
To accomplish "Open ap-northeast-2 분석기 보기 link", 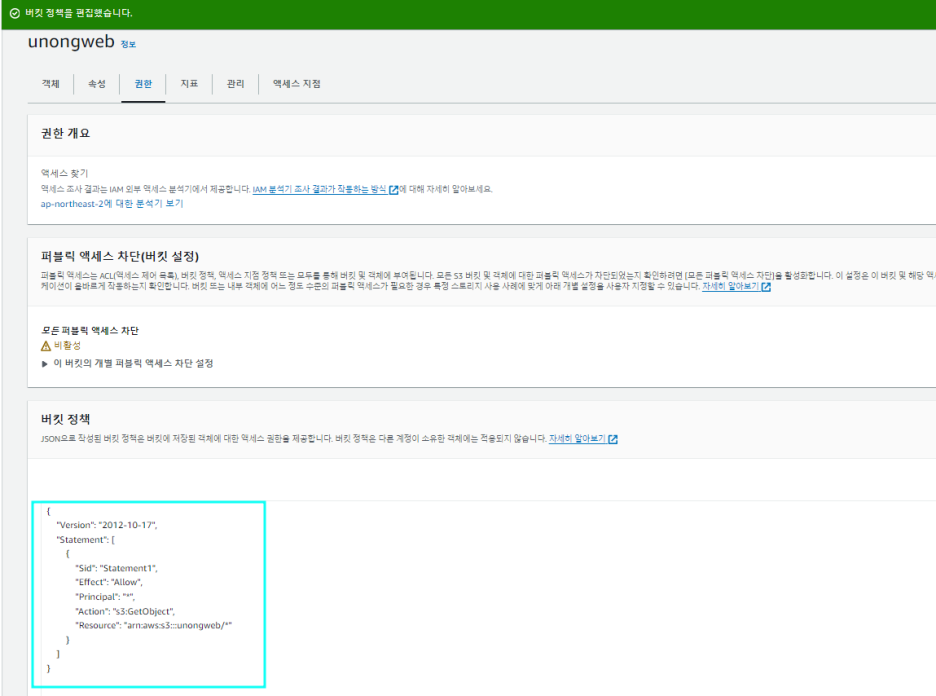I will click(112, 204).
